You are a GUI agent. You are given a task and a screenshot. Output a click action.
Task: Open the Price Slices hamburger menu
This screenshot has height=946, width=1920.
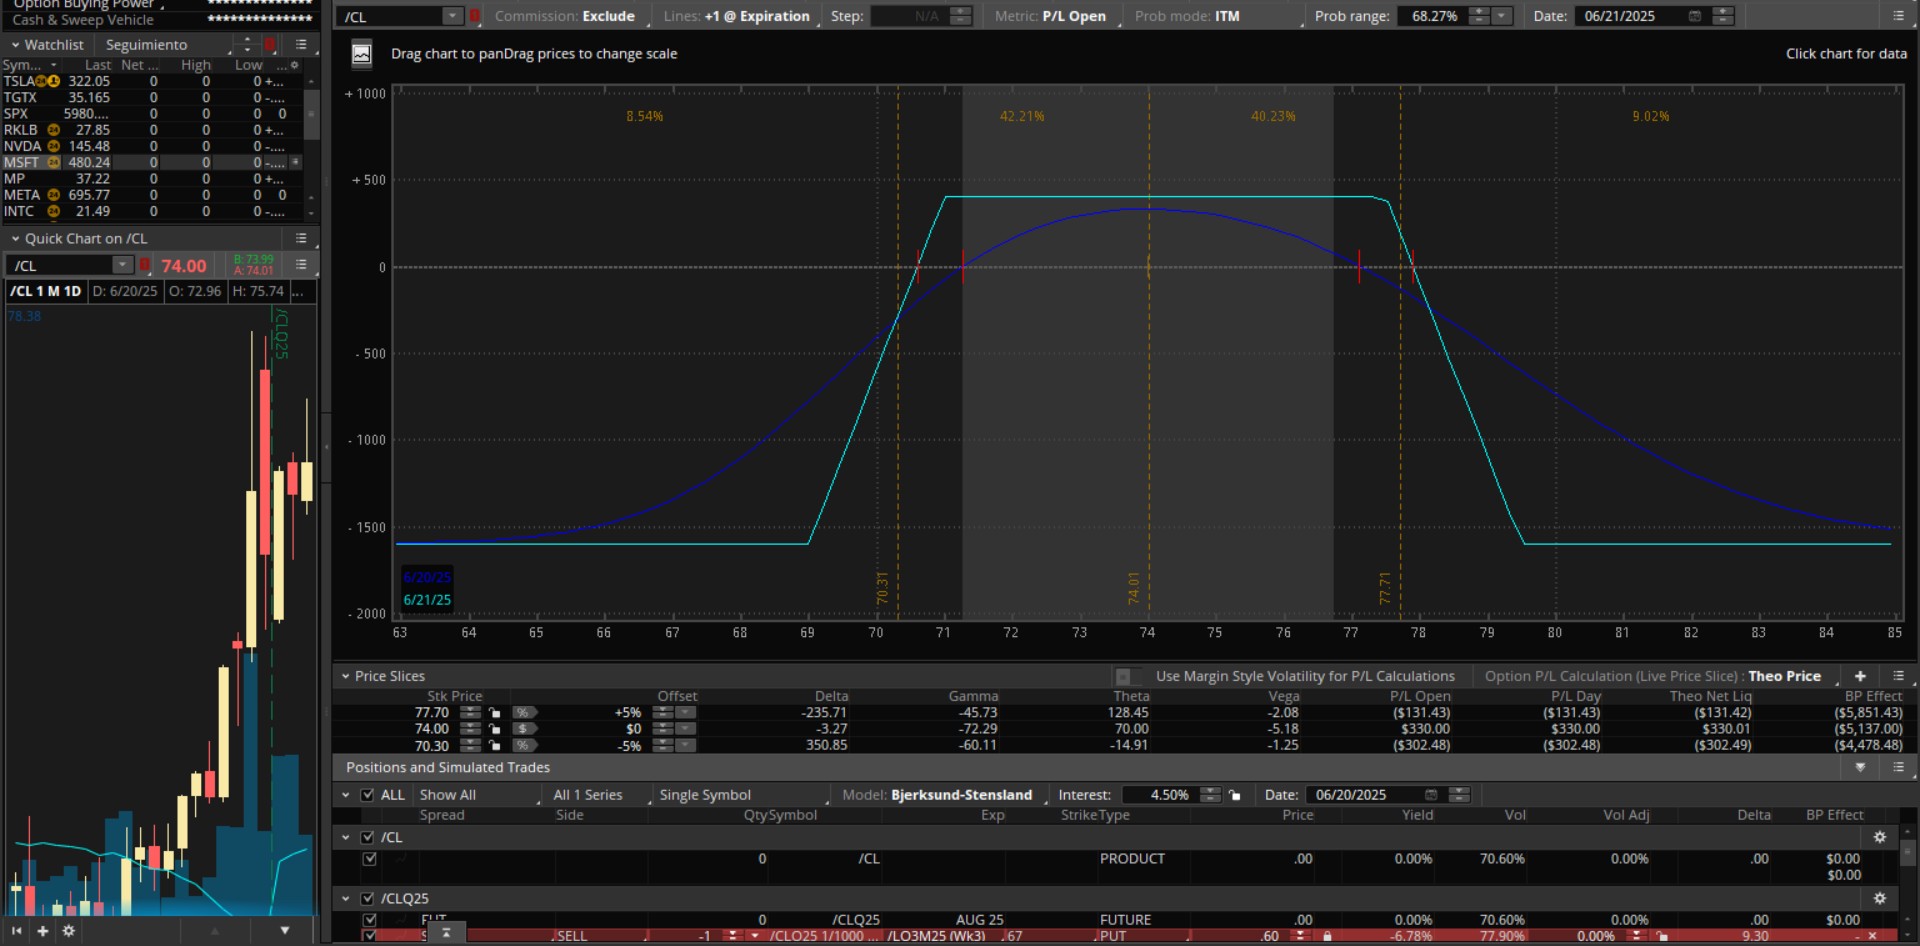[1898, 676]
